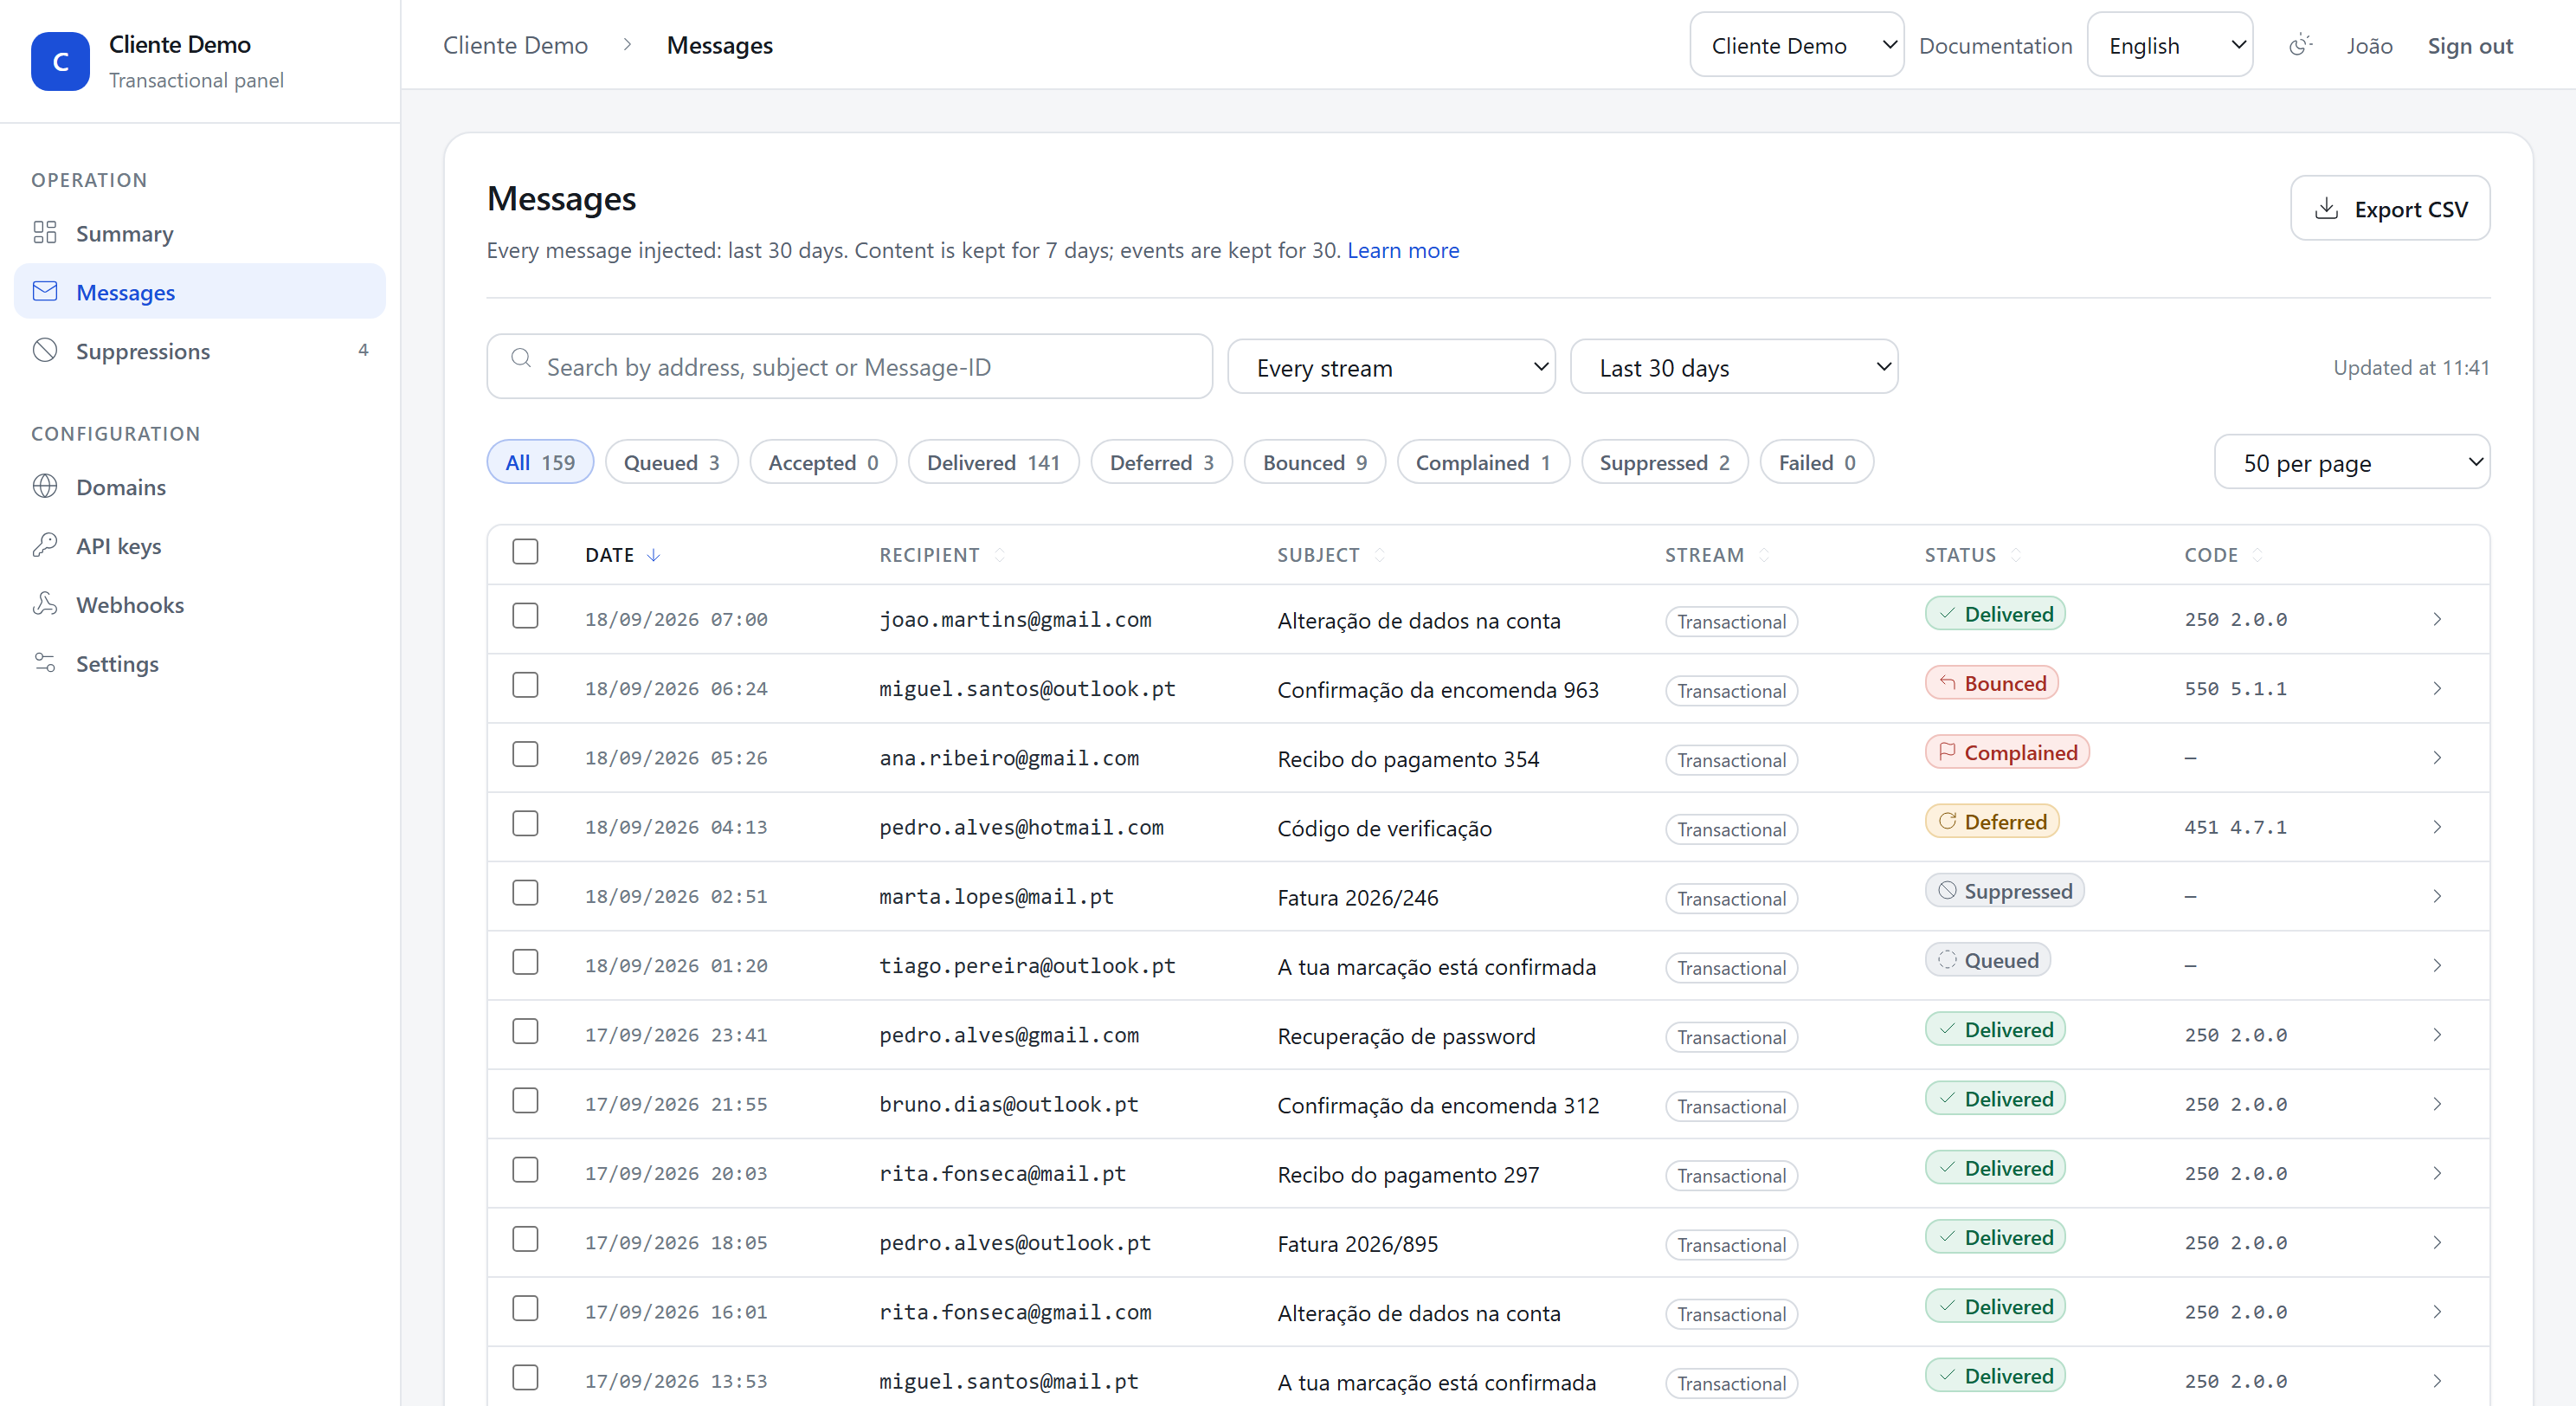
Task: Sort by Subject column sort icon
Action: pos(1380,555)
